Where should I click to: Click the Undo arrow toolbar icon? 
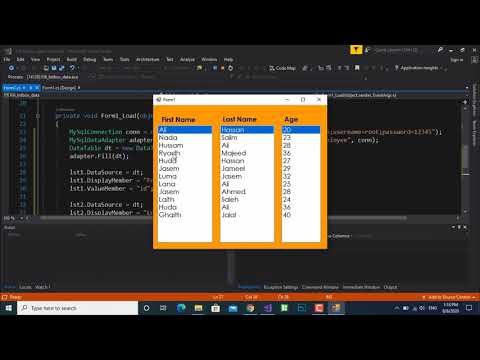[72, 68]
